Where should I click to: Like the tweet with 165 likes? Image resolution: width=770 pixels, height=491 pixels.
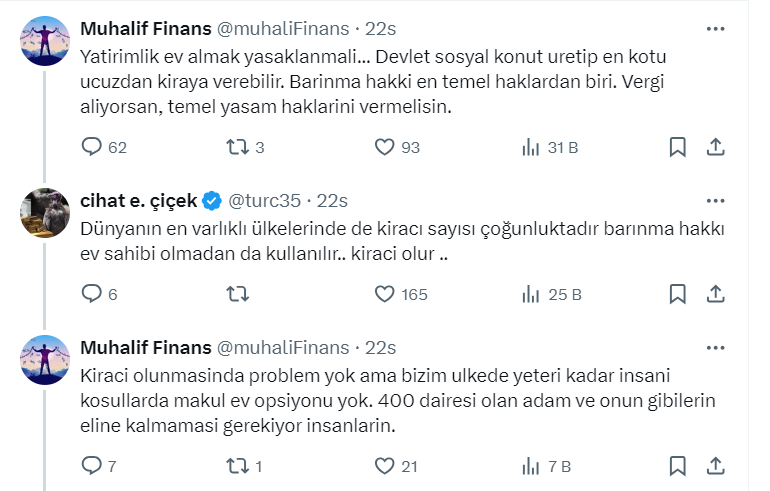coord(385,294)
